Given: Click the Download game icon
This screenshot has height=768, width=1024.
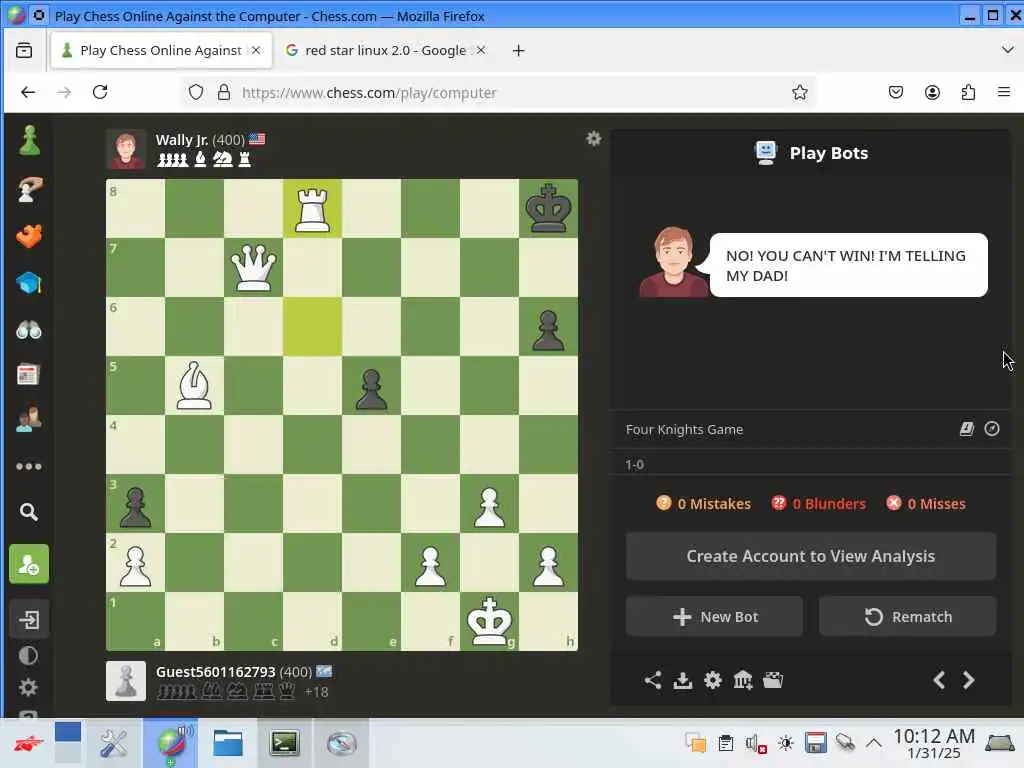Looking at the screenshot, I should pyautogui.click(x=682, y=680).
